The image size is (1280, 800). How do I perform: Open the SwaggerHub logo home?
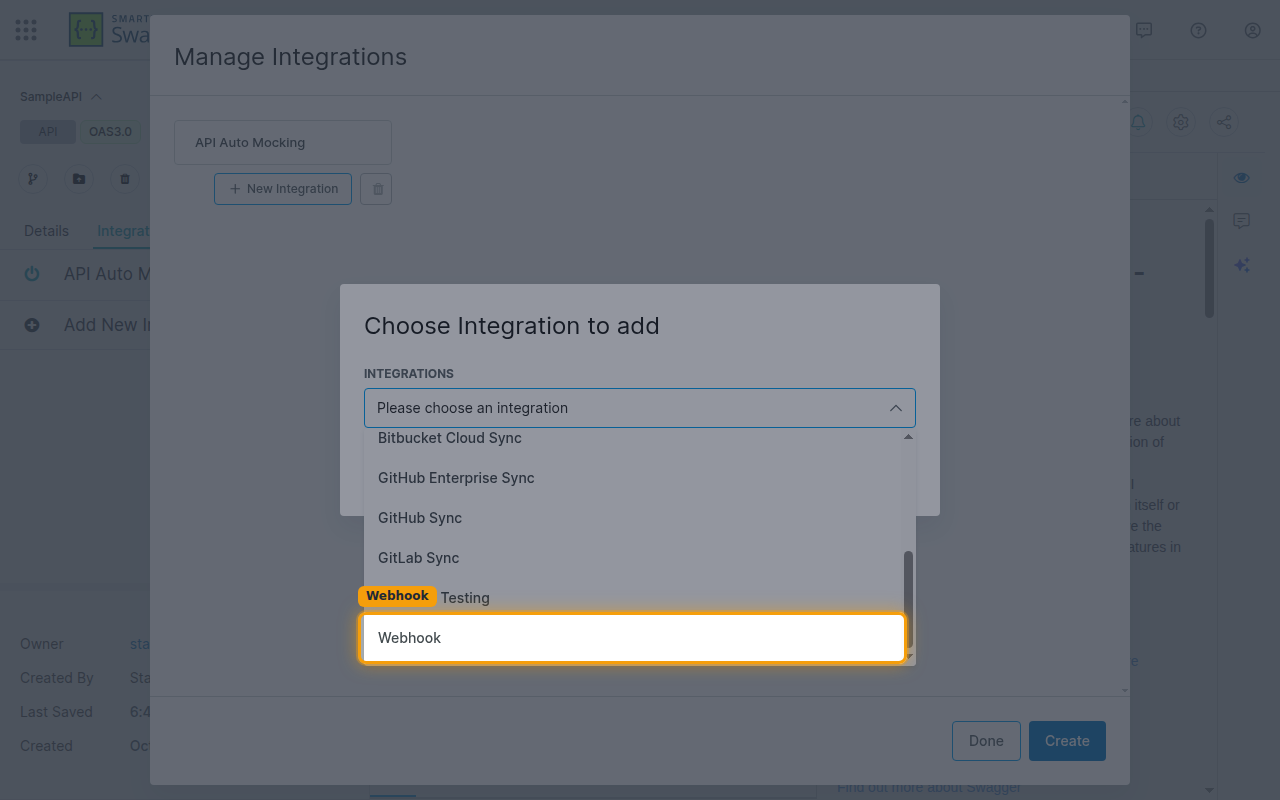(109, 30)
